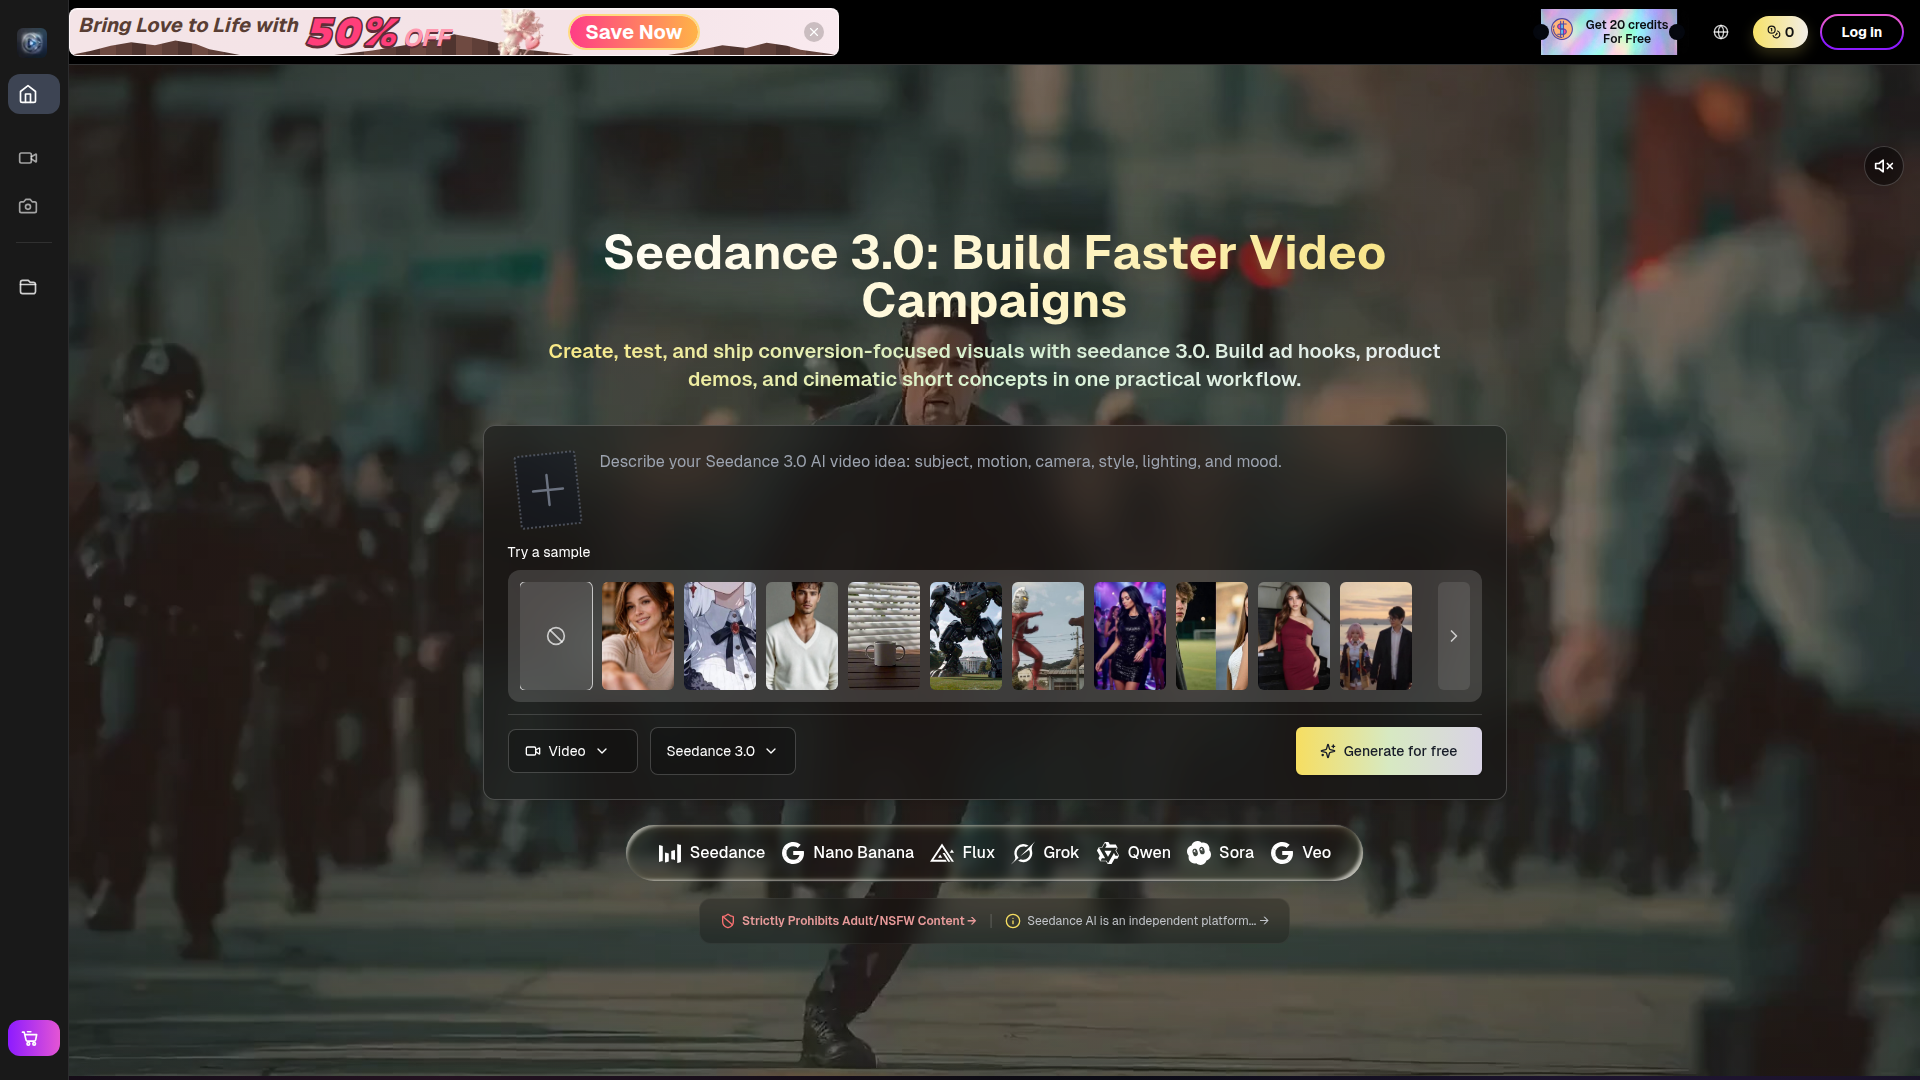Unmute the background video sound
Image resolution: width=1920 pixels, height=1080 pixels.
point(1883,166)
